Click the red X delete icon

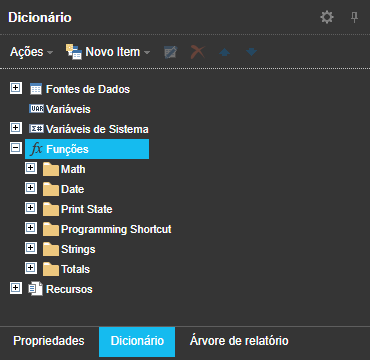pyautogui.click(x=198, y=52)
